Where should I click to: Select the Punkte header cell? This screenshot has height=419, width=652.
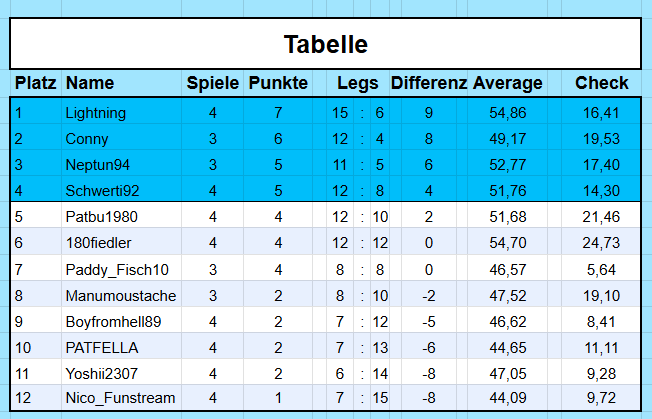click(278, 83)
